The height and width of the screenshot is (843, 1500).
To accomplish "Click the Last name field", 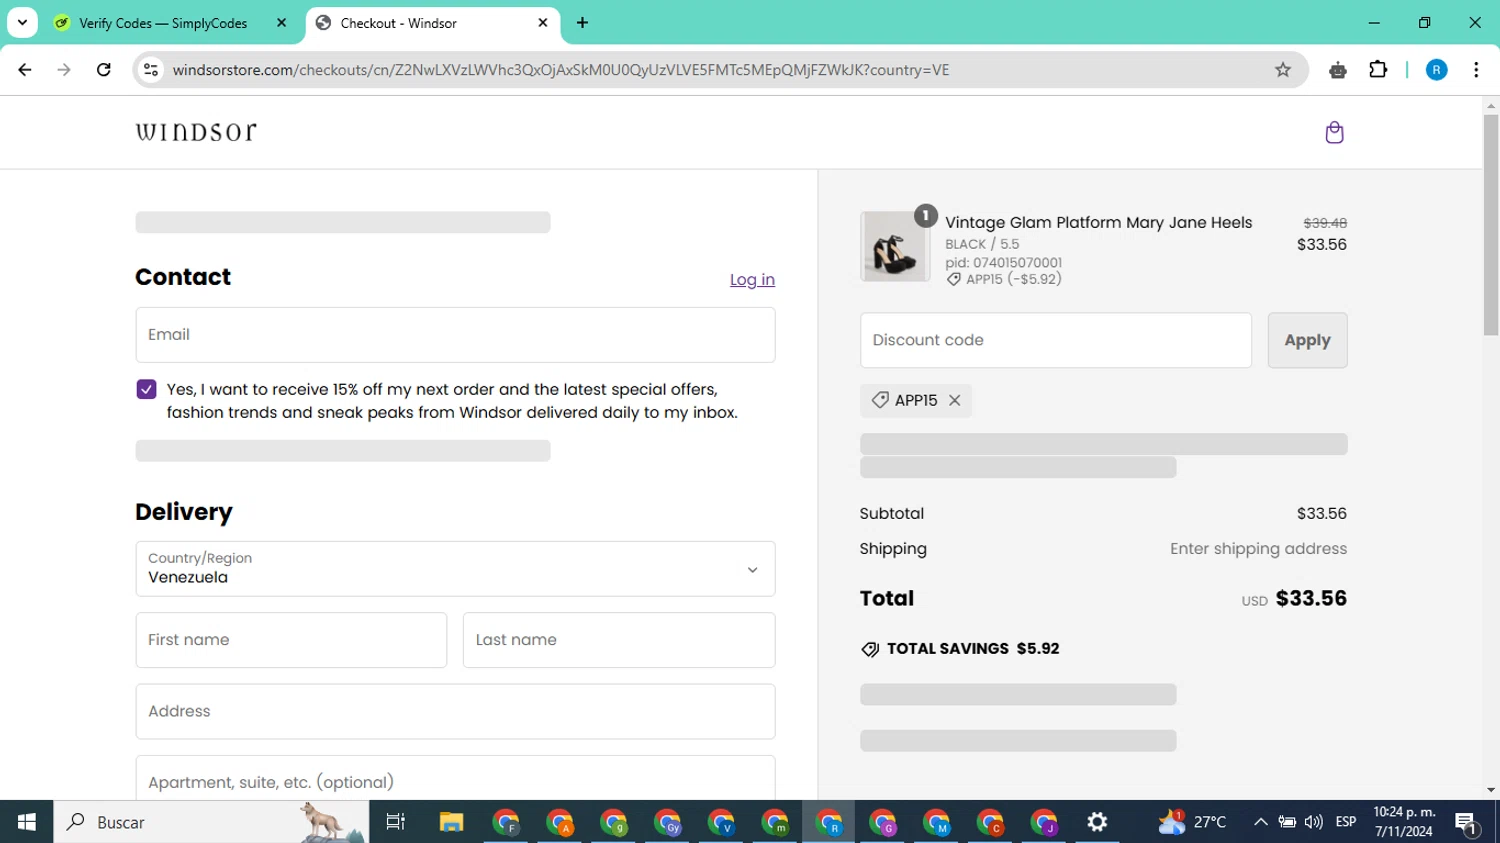I will pos(619,640).
